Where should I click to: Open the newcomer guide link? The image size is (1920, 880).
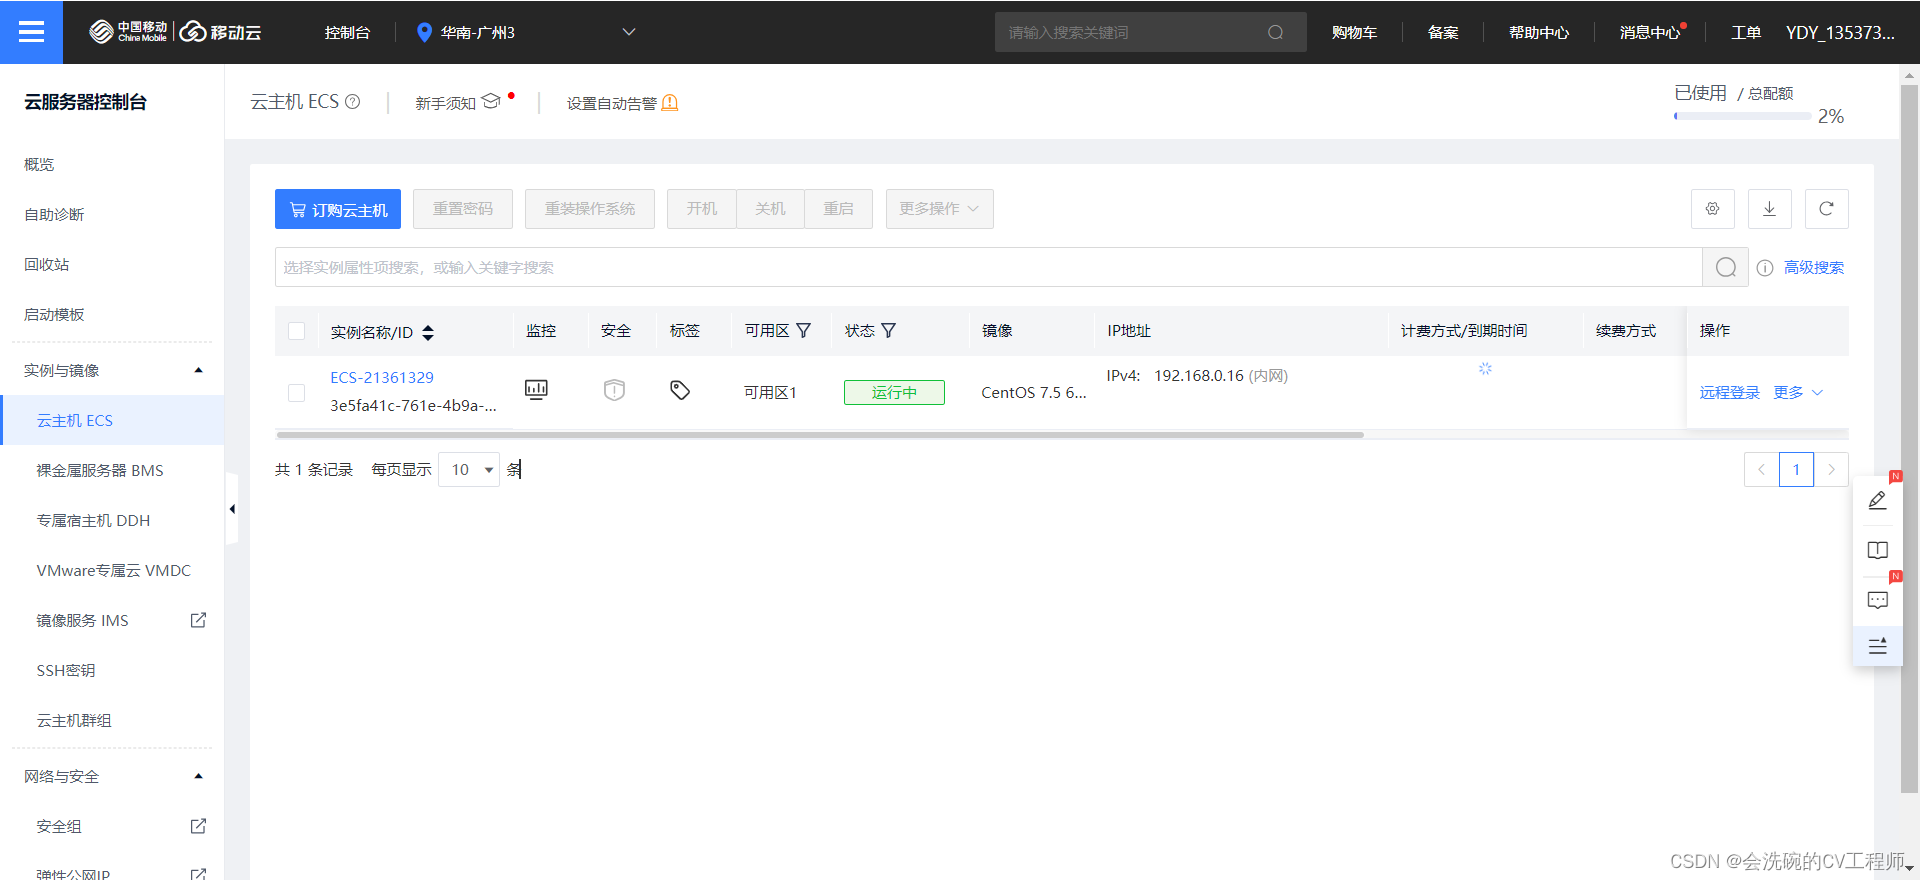[x=457, y=103]
